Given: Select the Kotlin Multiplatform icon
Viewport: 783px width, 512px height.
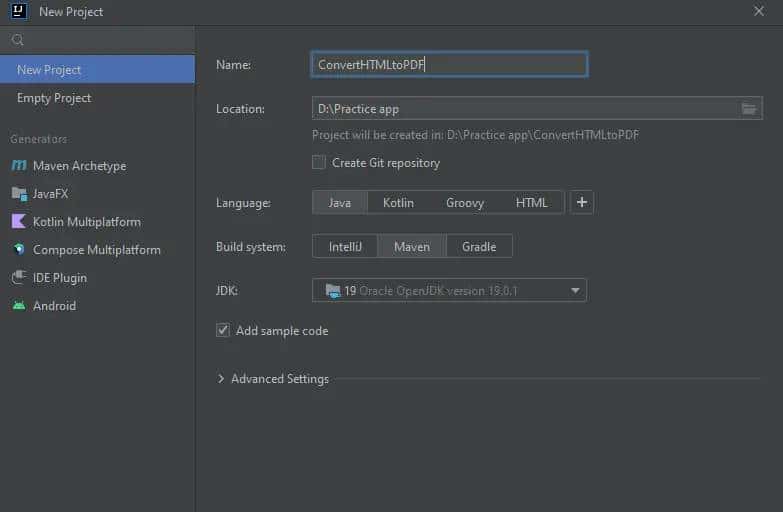Looking at the screenshot, I should 18,221.
